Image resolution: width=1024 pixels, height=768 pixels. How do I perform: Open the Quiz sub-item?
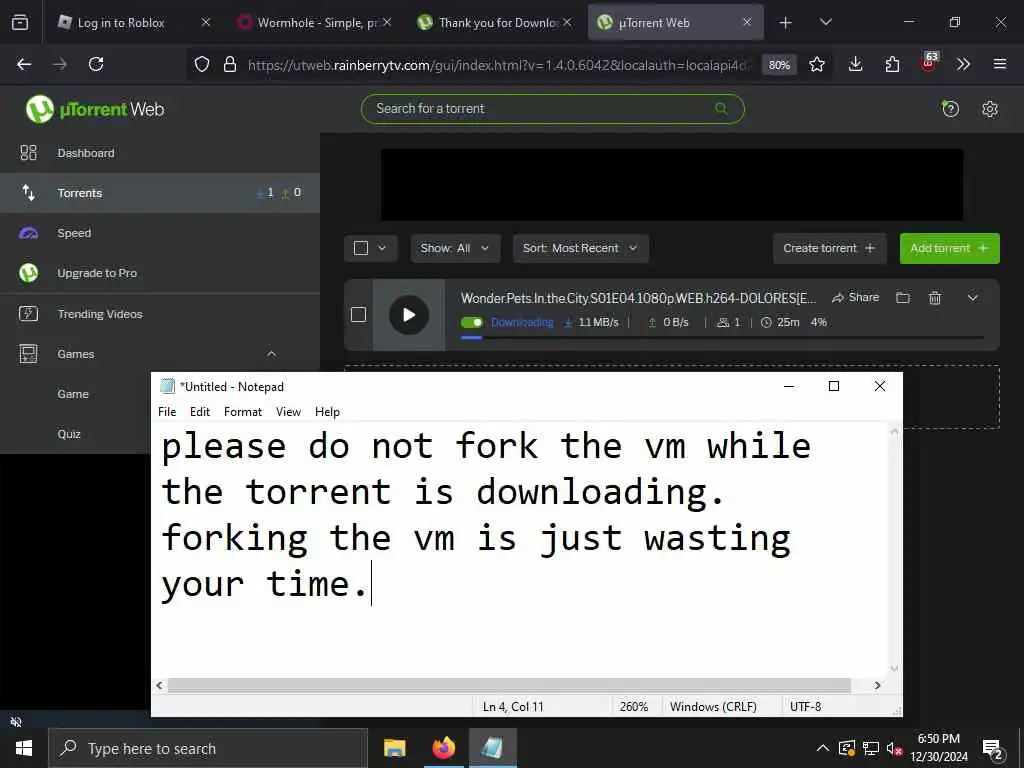pos(69,434)
